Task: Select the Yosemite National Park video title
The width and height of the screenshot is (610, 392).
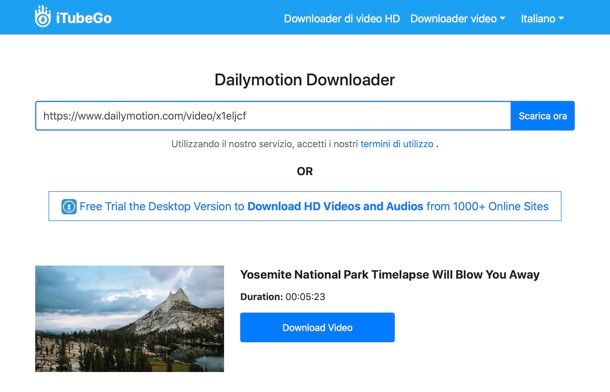Action: 390,275
